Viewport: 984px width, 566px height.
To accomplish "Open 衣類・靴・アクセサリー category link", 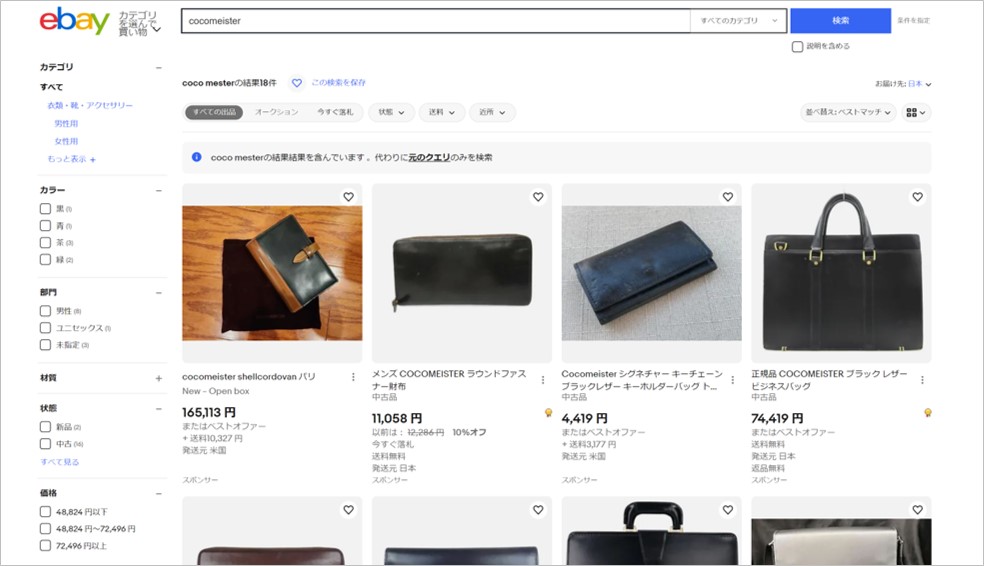I will (90, 105).
